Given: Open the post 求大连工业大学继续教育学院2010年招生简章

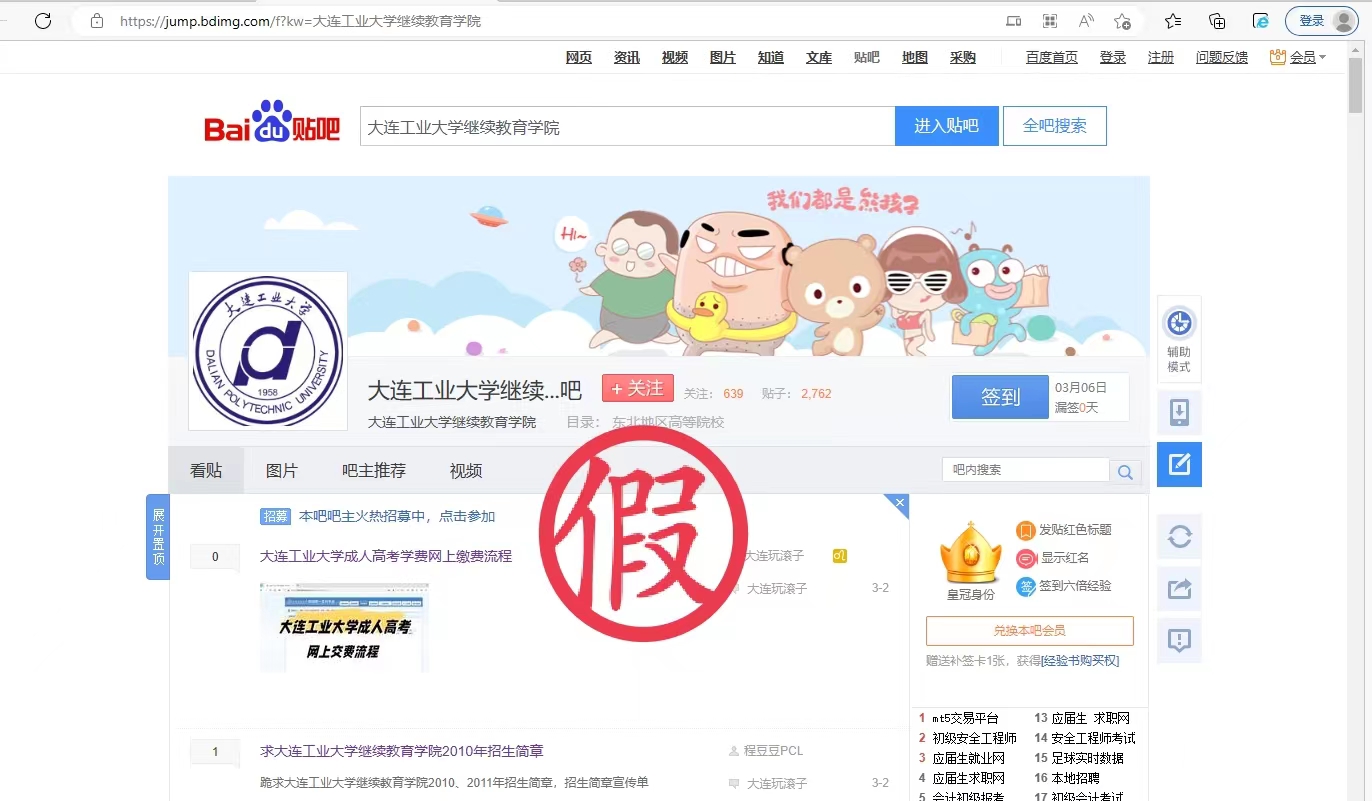Looking at the screenshot, I should pyautogui.click(x=402, y=751).
